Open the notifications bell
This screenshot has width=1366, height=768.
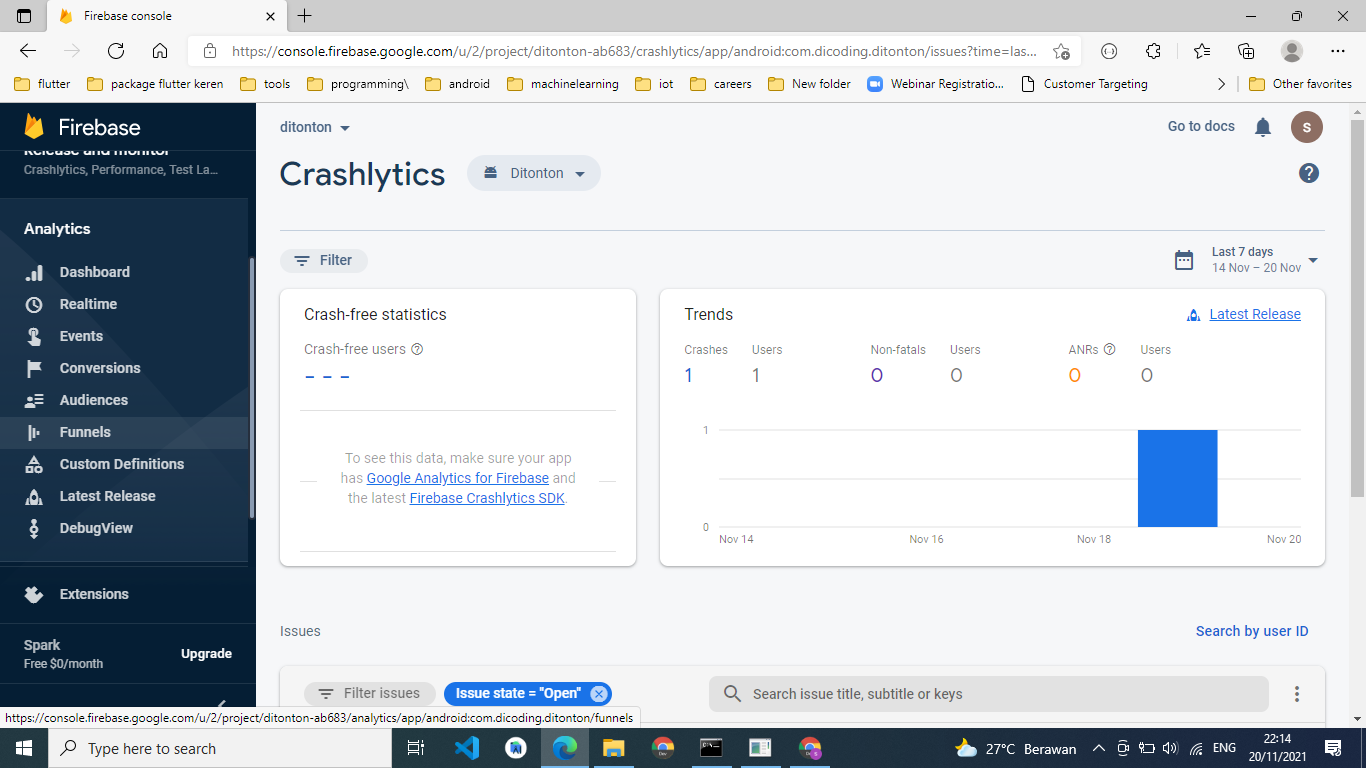pos(1263,127)
